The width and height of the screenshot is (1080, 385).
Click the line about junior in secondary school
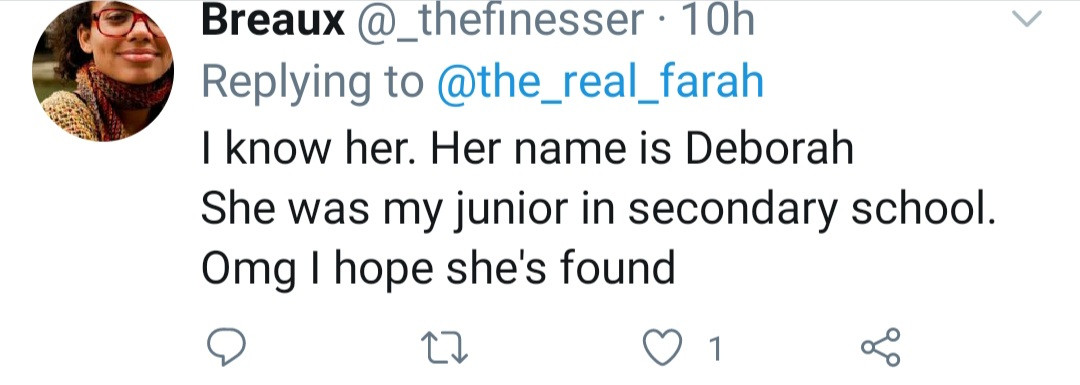pos(599,210)
